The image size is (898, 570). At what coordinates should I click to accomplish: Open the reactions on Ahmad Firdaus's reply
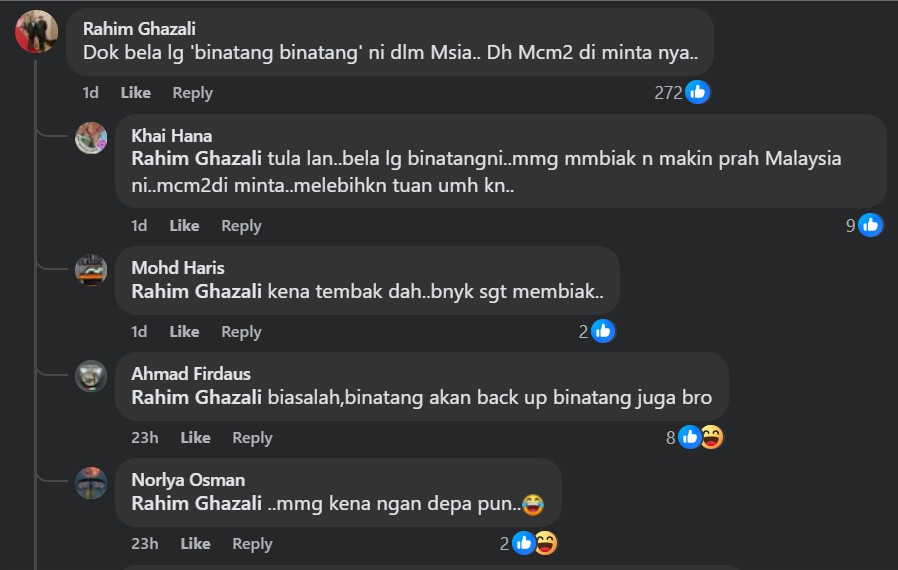[700, 437]
